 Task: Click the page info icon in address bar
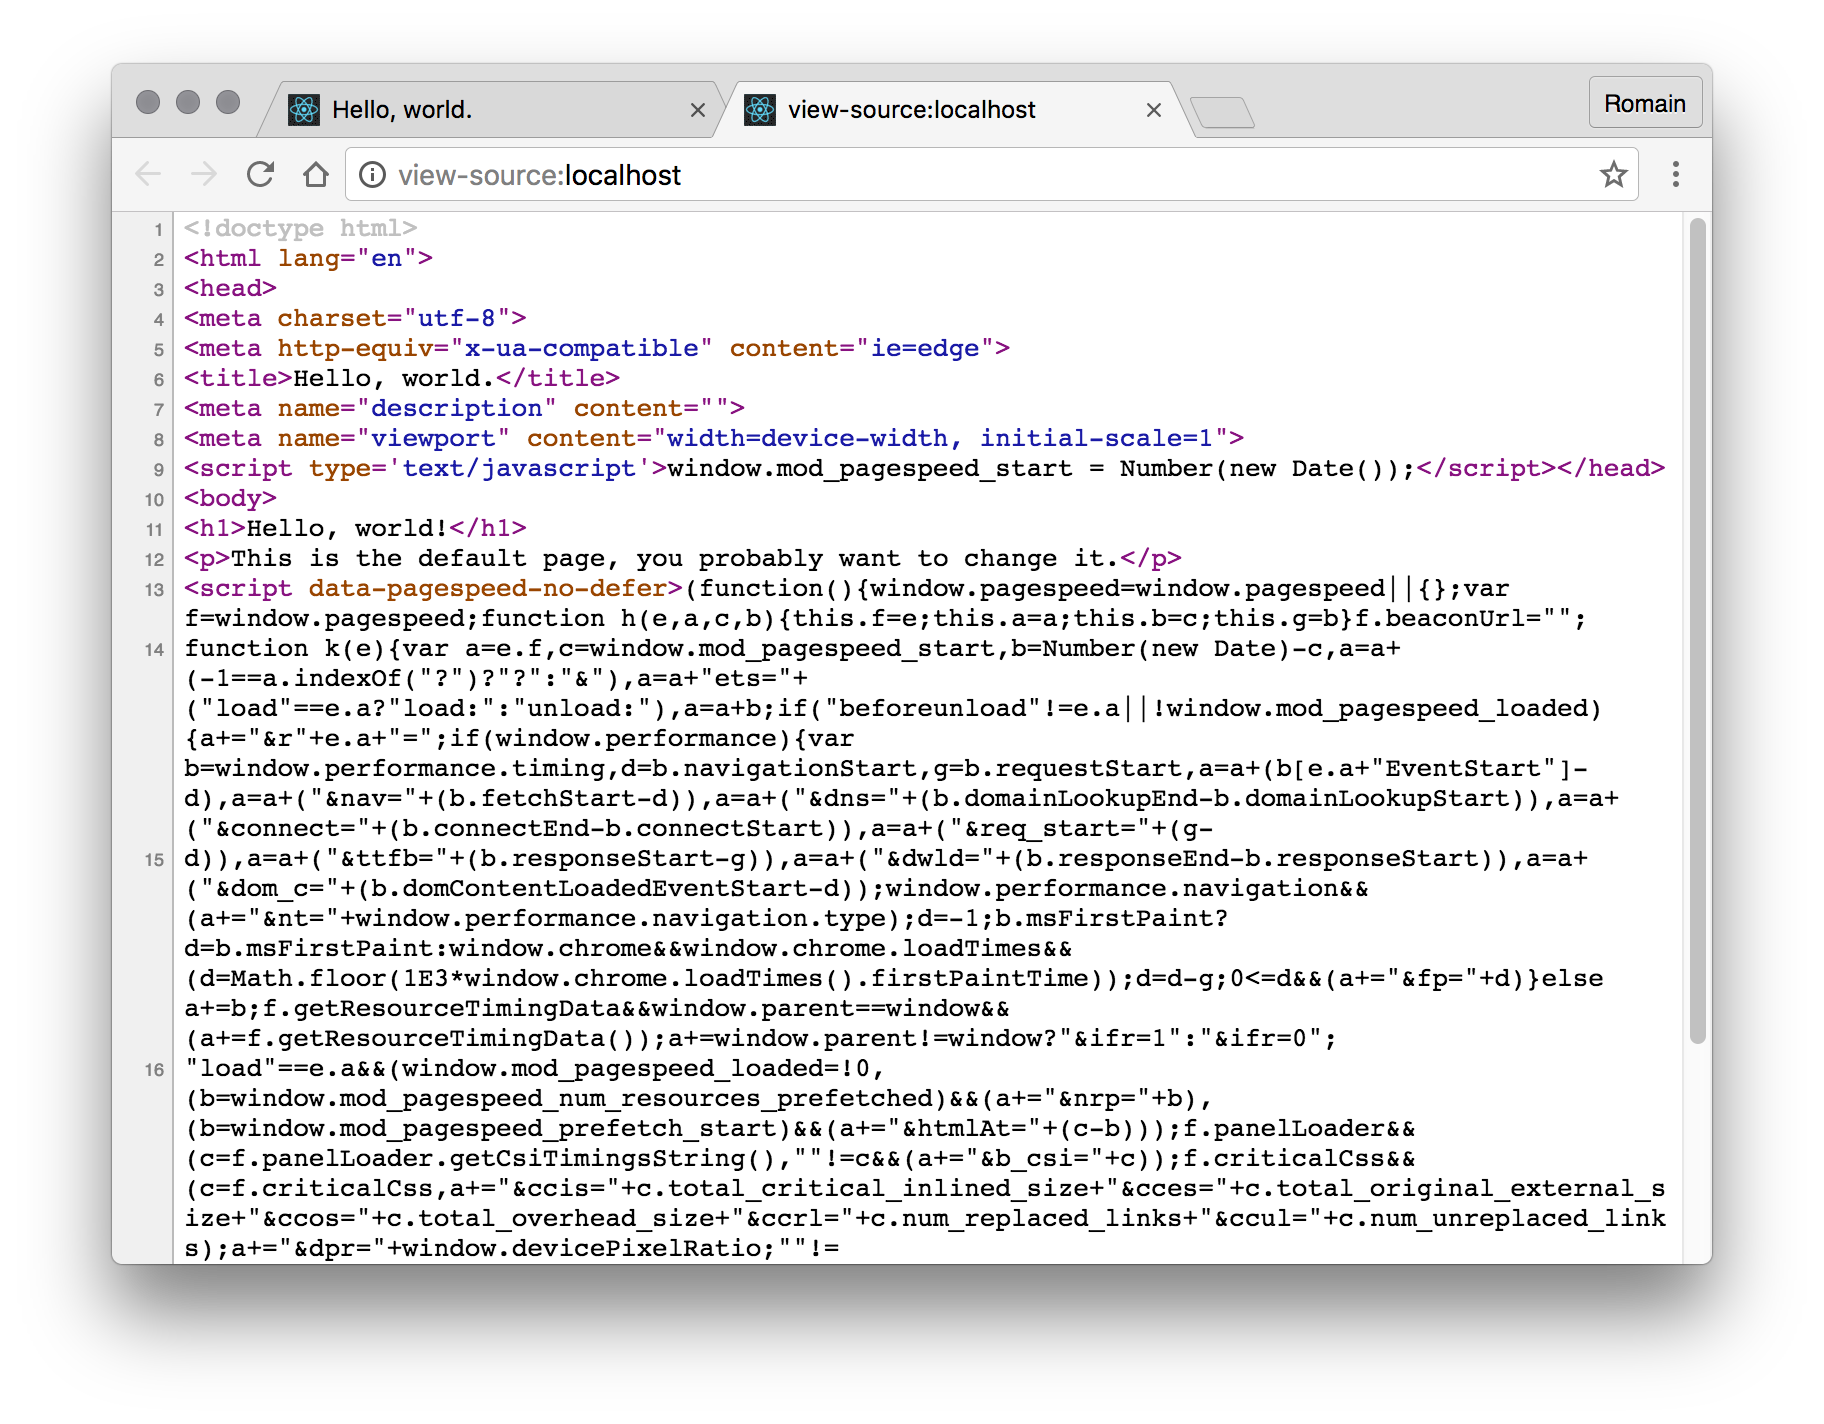point(372,174)
